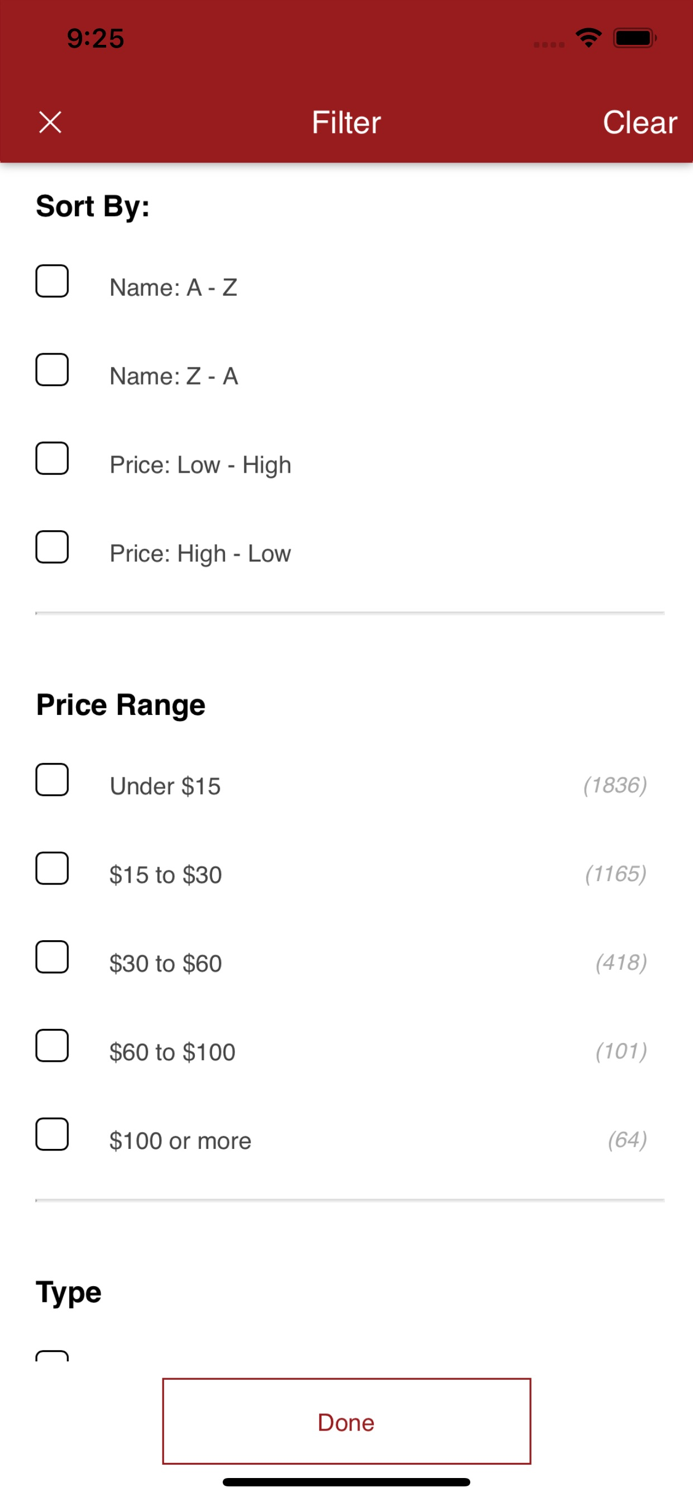Tap the (1165) item count
Screen dimensions: 693x1500
click(x=615, y=874)
